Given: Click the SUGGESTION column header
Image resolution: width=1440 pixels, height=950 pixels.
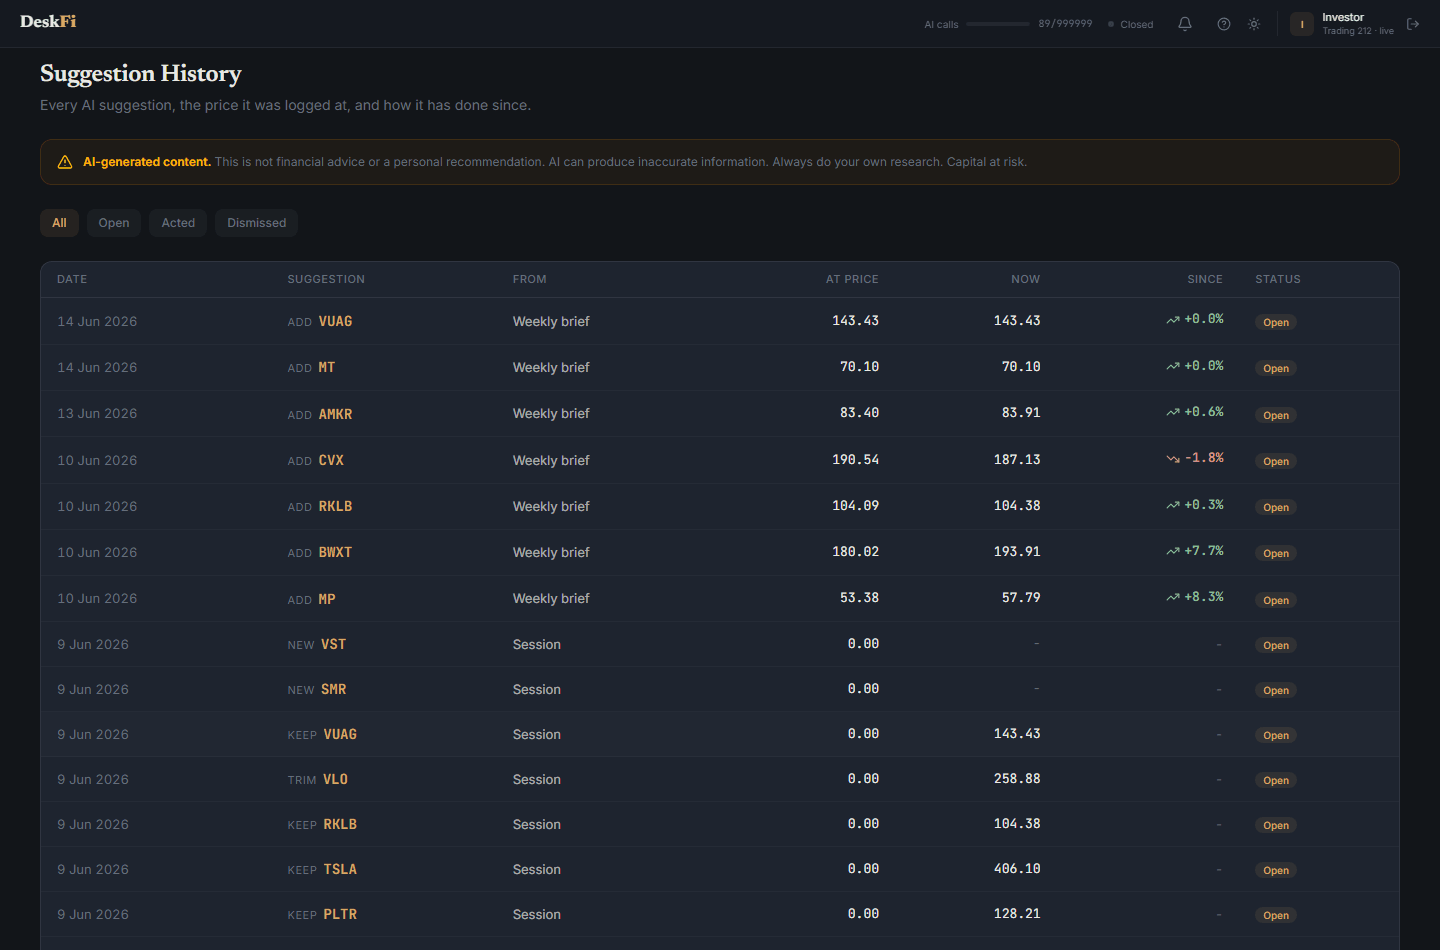Looking at the screenshot, I should pos(326,279).
